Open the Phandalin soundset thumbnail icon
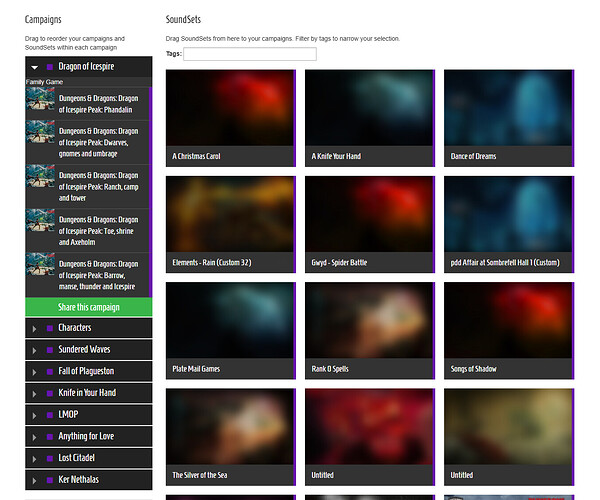 pyautogui.click(x=40, y=100)
